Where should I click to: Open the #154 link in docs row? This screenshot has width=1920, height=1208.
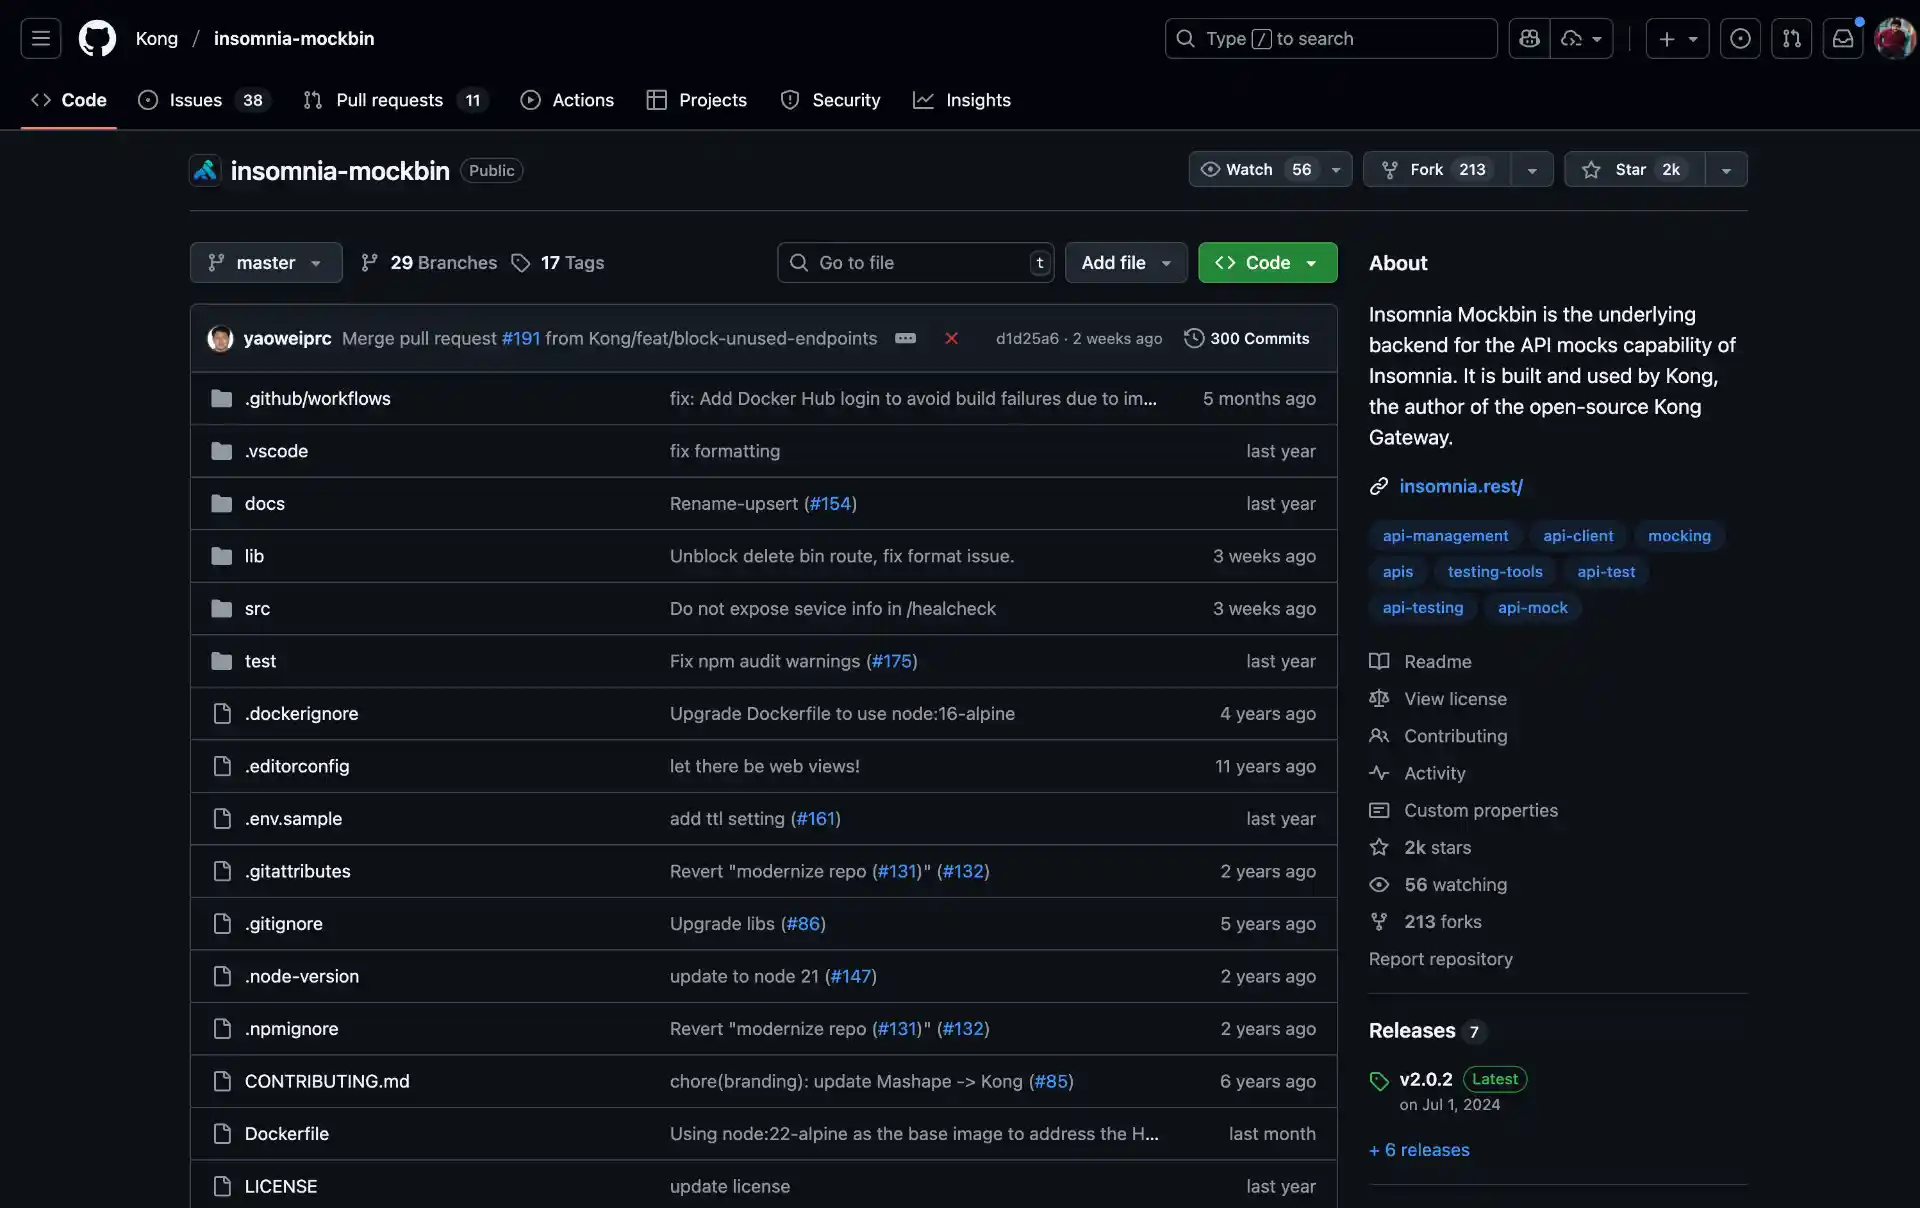click(830, 503)
